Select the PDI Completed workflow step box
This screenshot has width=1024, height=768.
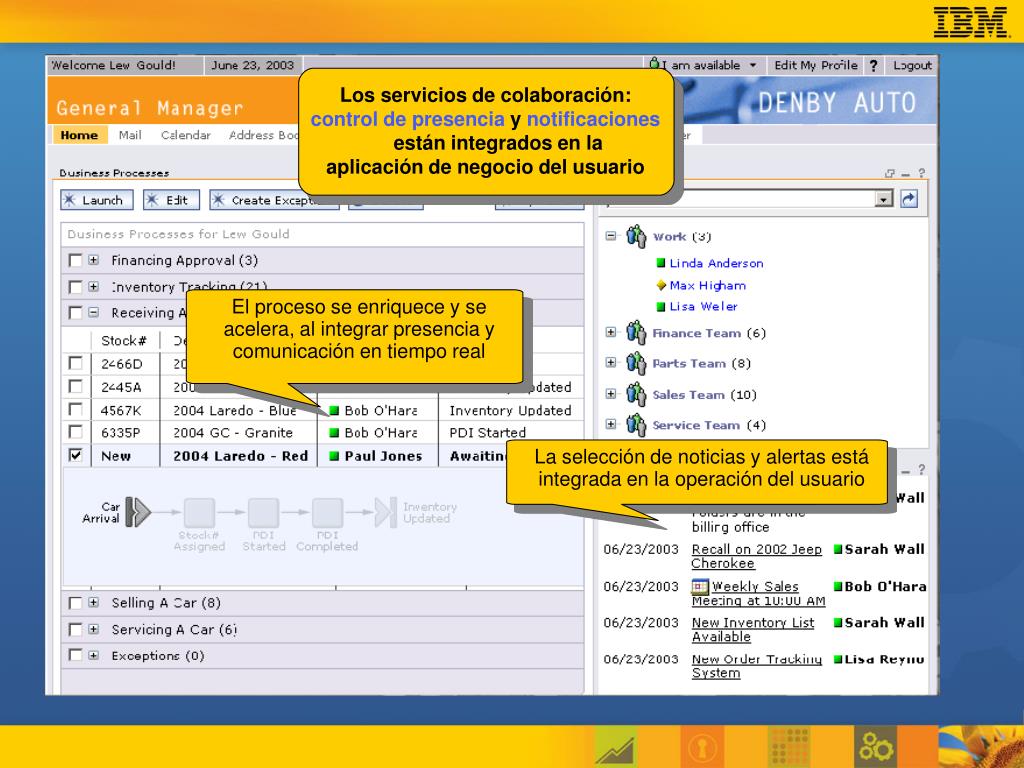pyautogui.click(x=327, y=513)
